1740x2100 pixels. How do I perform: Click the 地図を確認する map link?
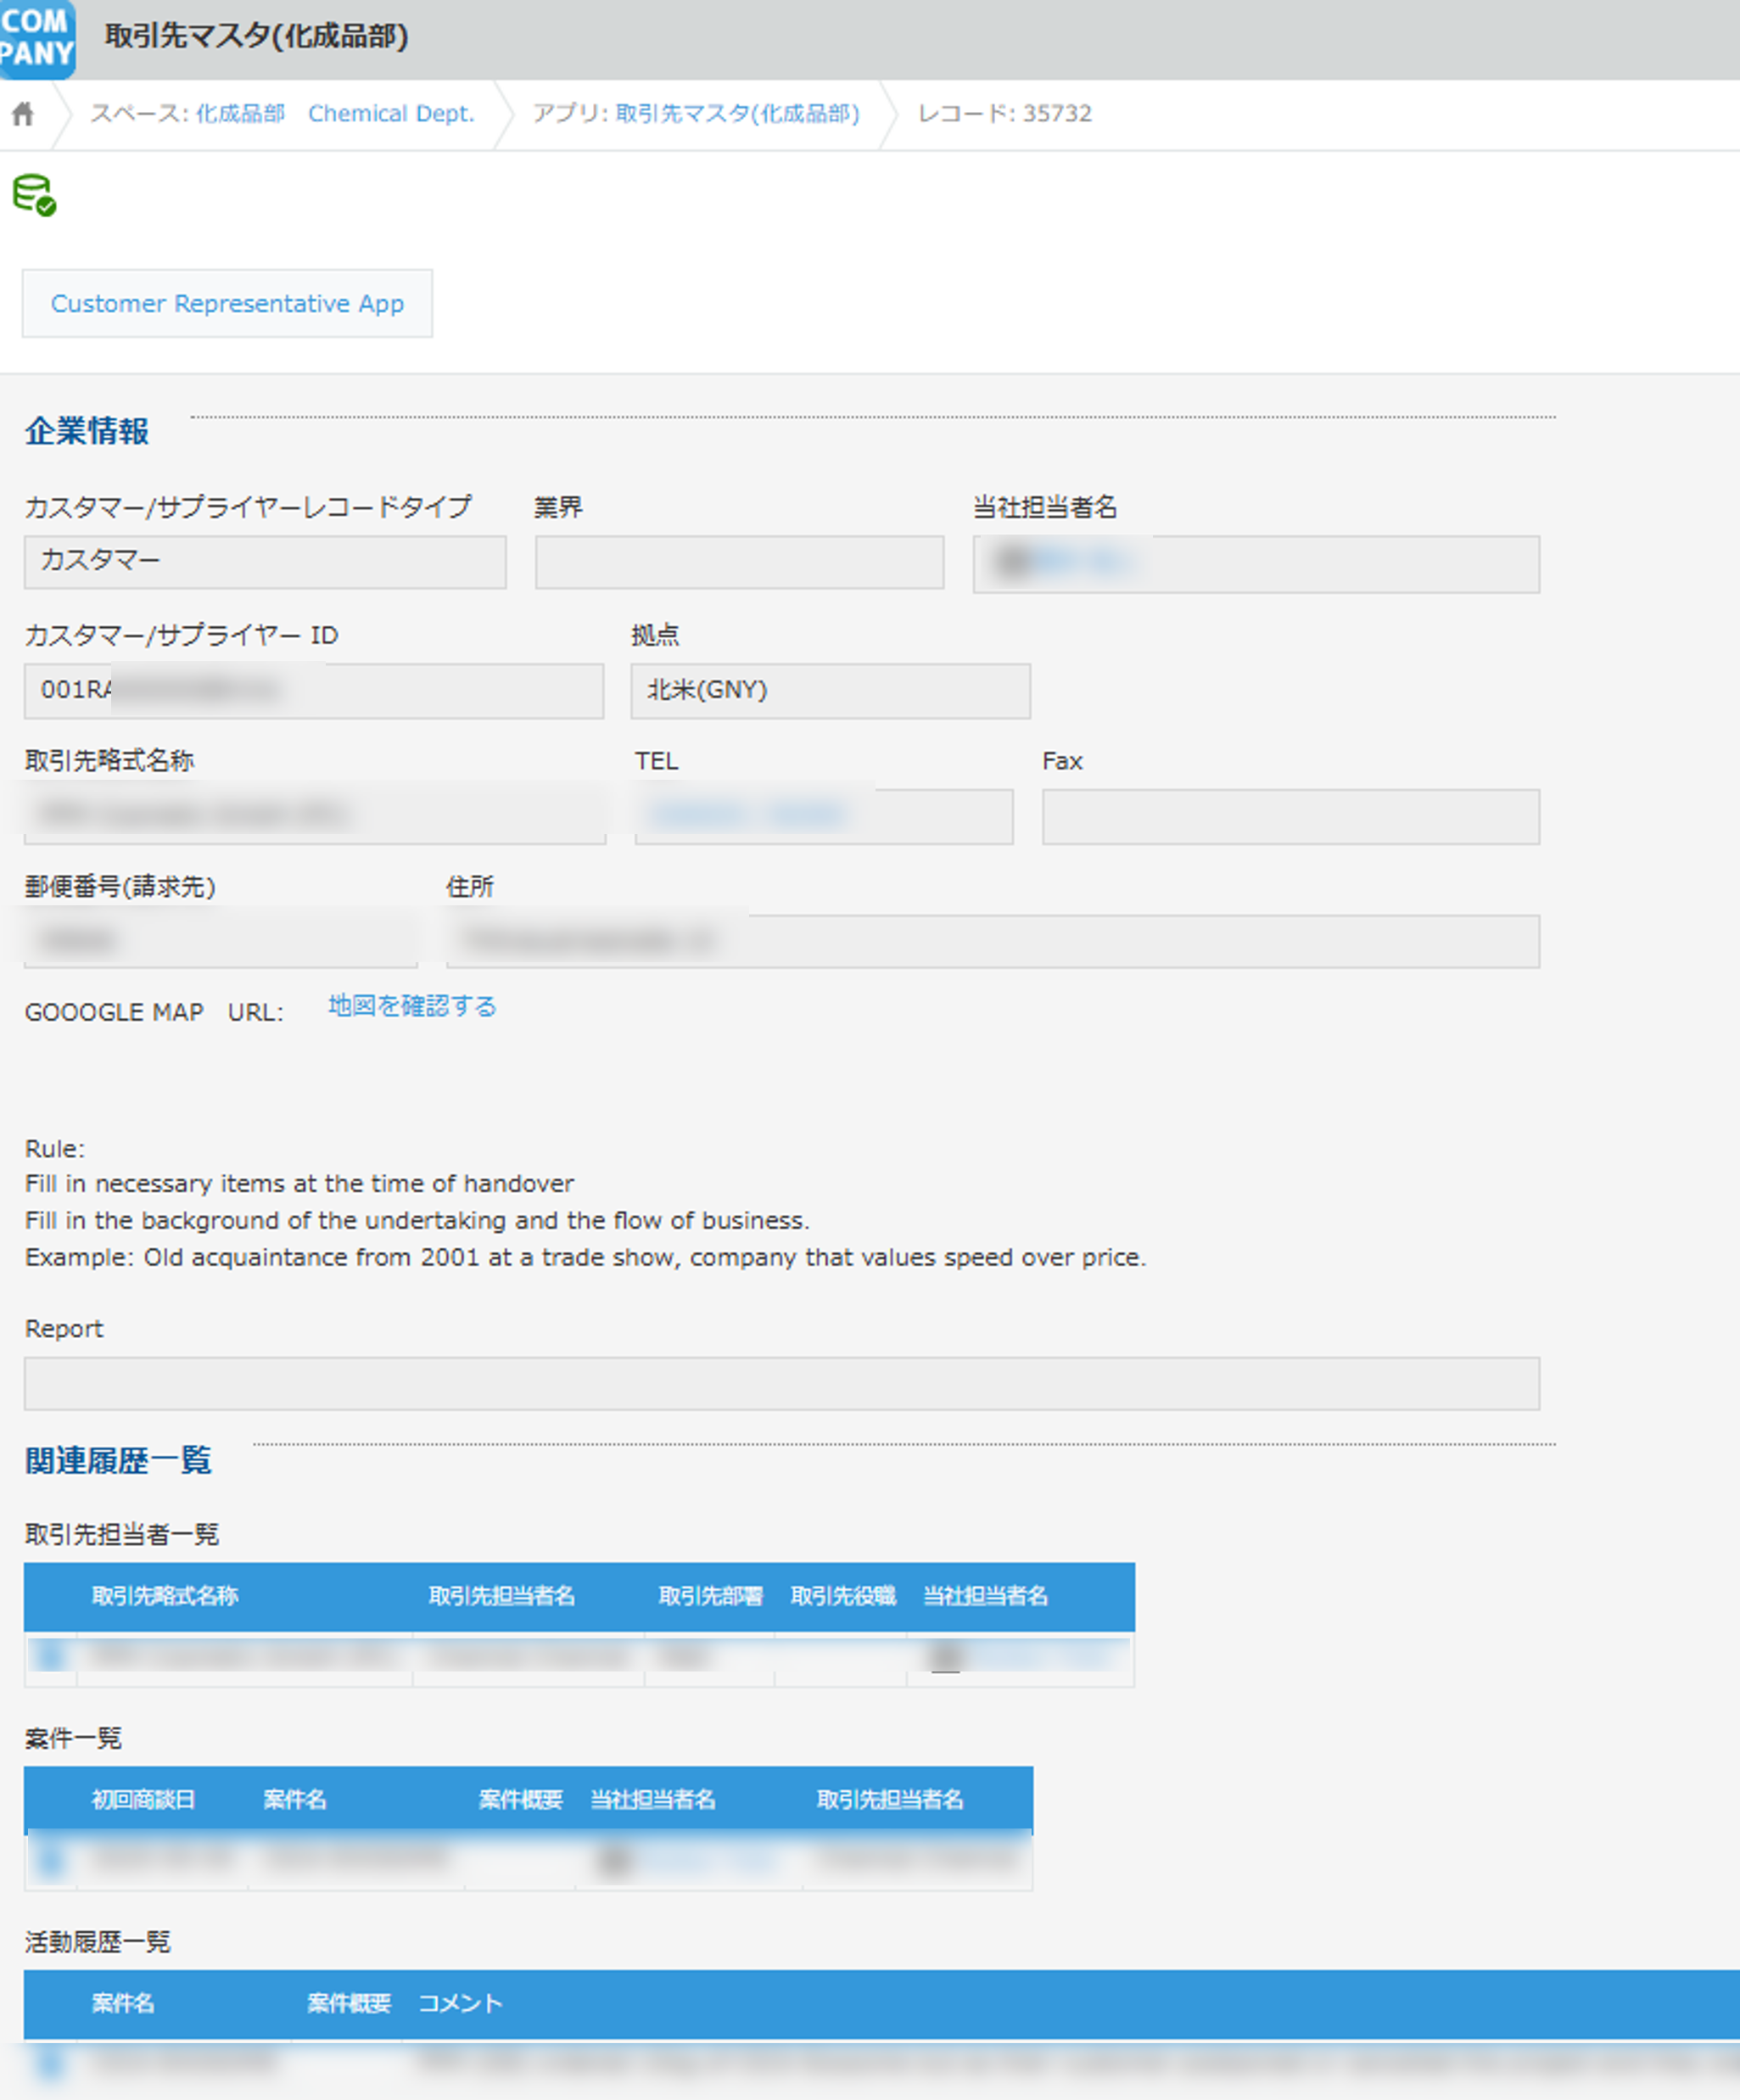click(x=412, y=1006)
